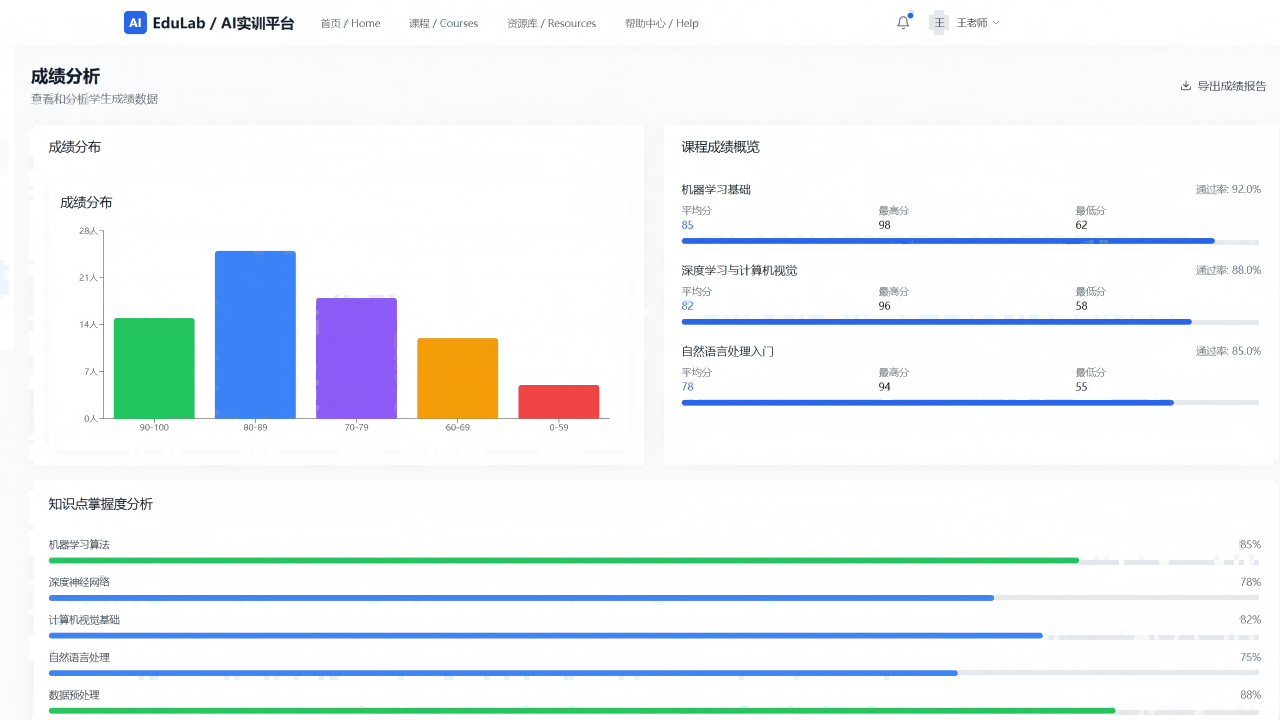
Task: Click 数据预处理 mastery progress bar
Action: (x=655, y=710)
